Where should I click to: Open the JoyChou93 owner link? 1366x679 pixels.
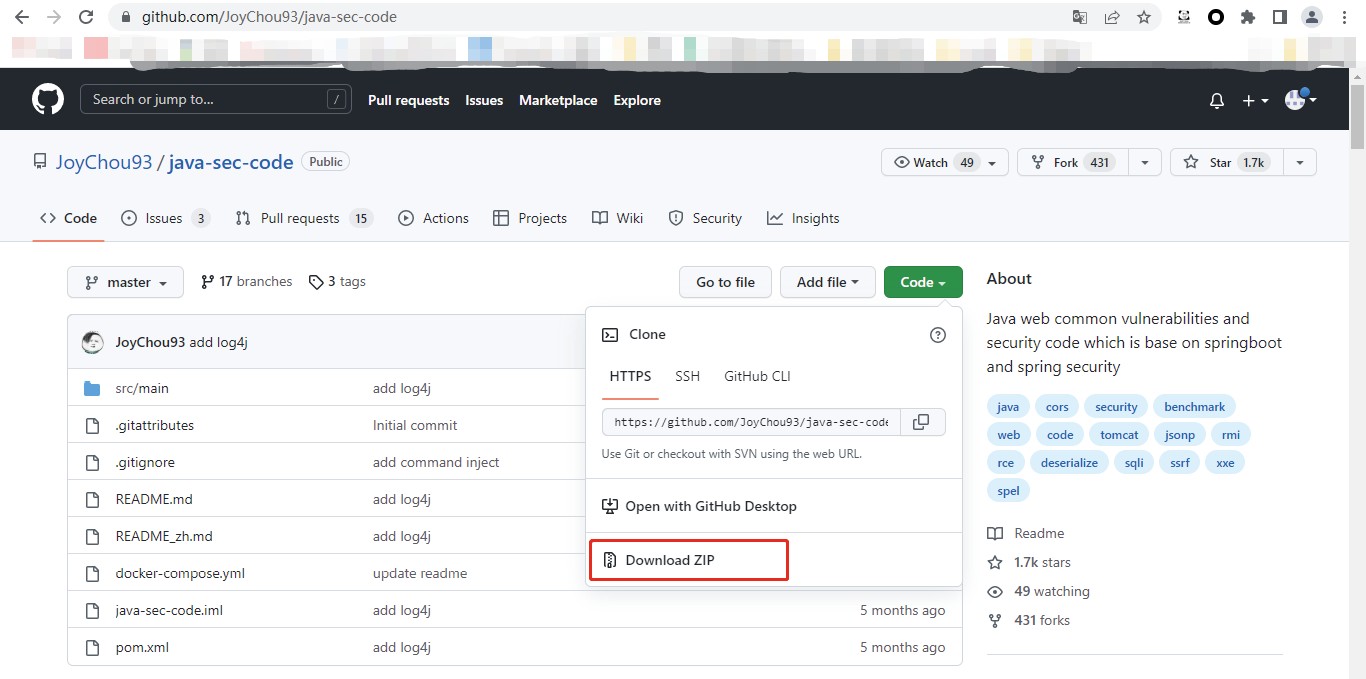(x=103, y=162)
